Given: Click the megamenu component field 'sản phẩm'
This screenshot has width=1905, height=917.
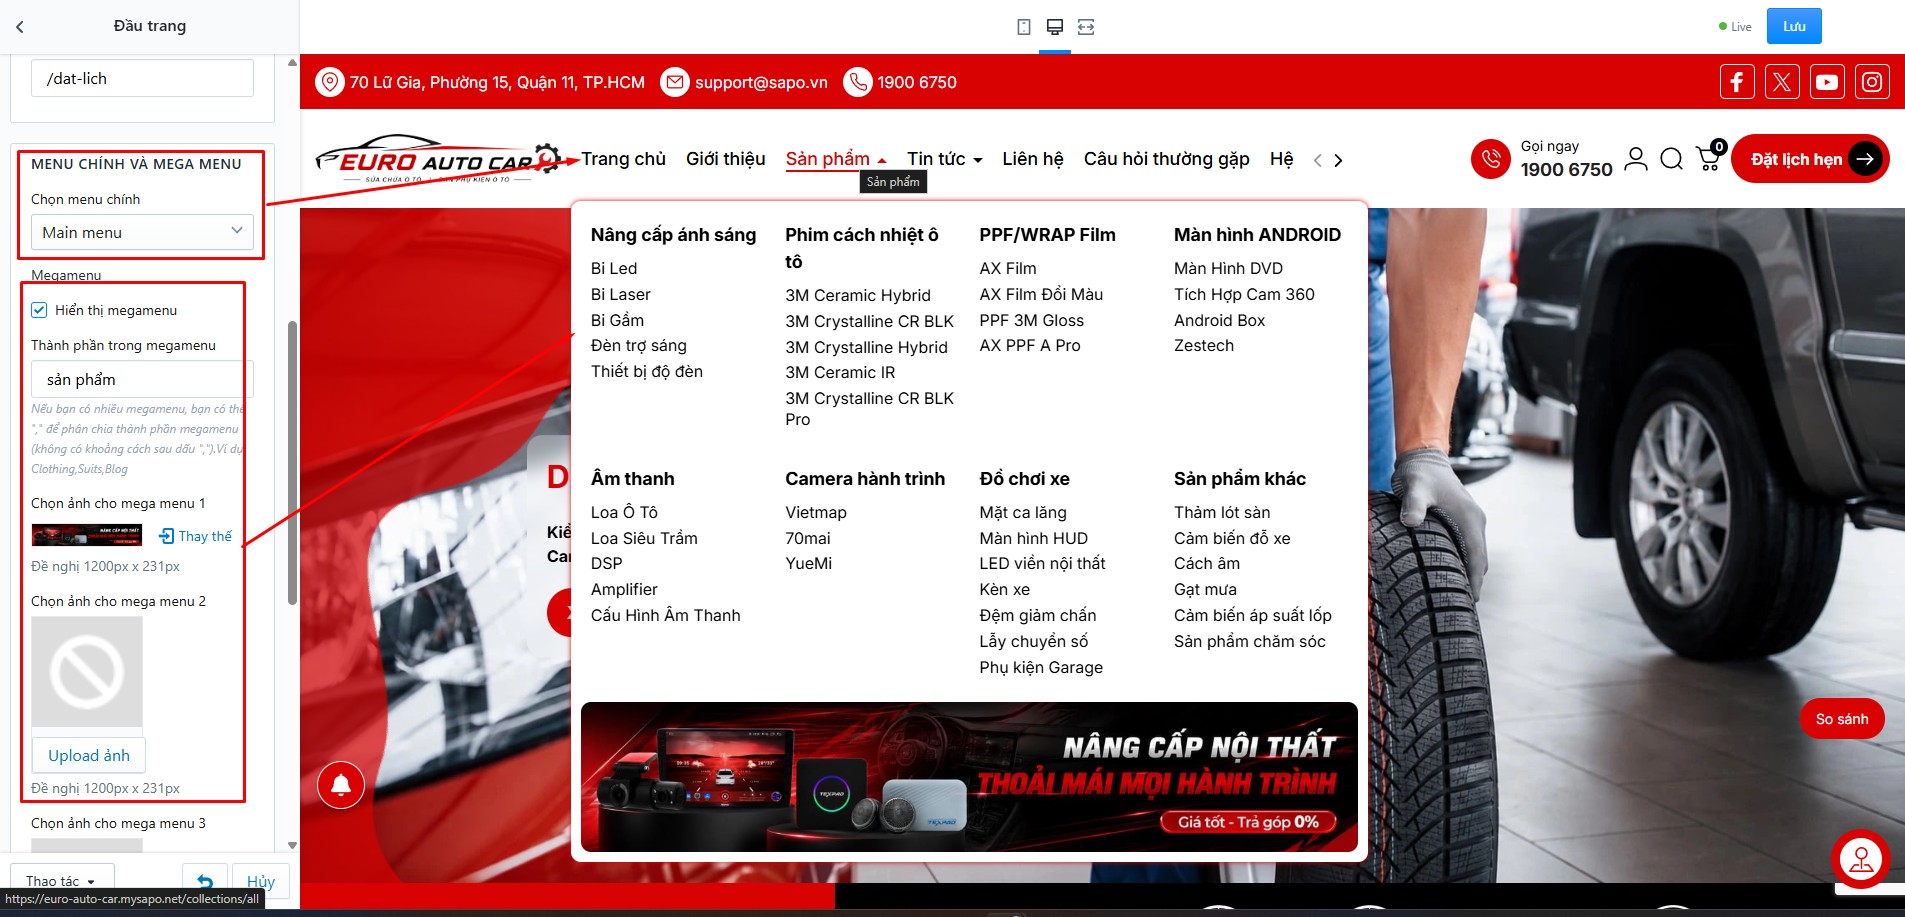Looking at the screenshot, I should [142, 379].
